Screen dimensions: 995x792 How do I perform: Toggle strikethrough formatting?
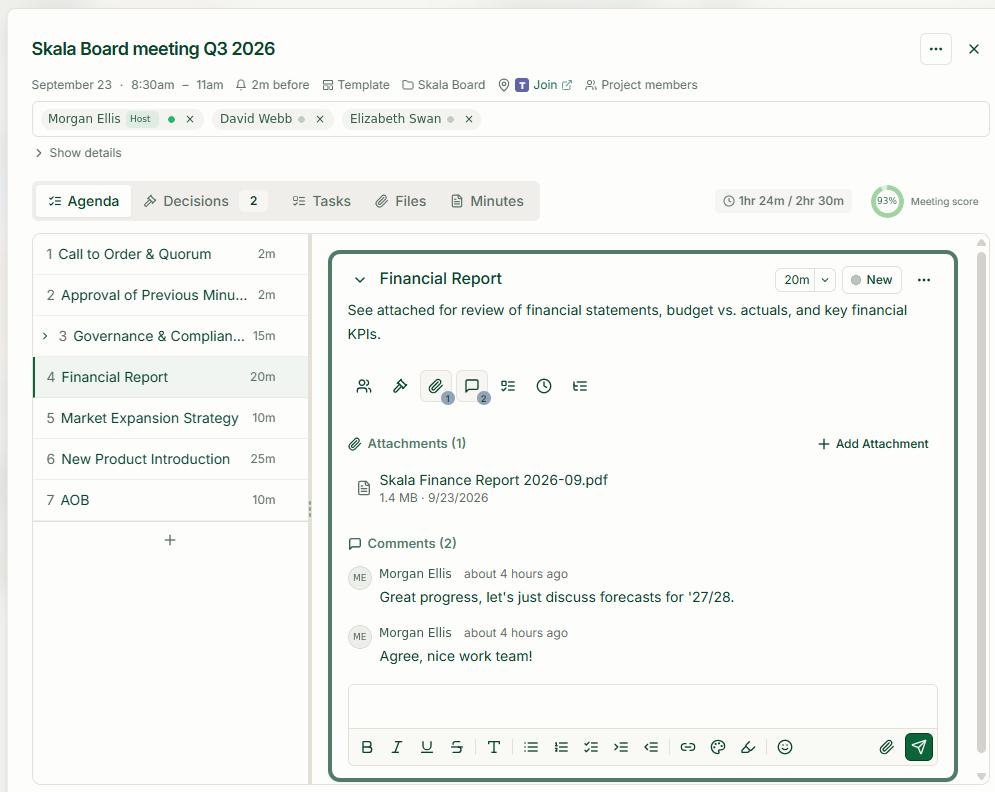[457, 748]
